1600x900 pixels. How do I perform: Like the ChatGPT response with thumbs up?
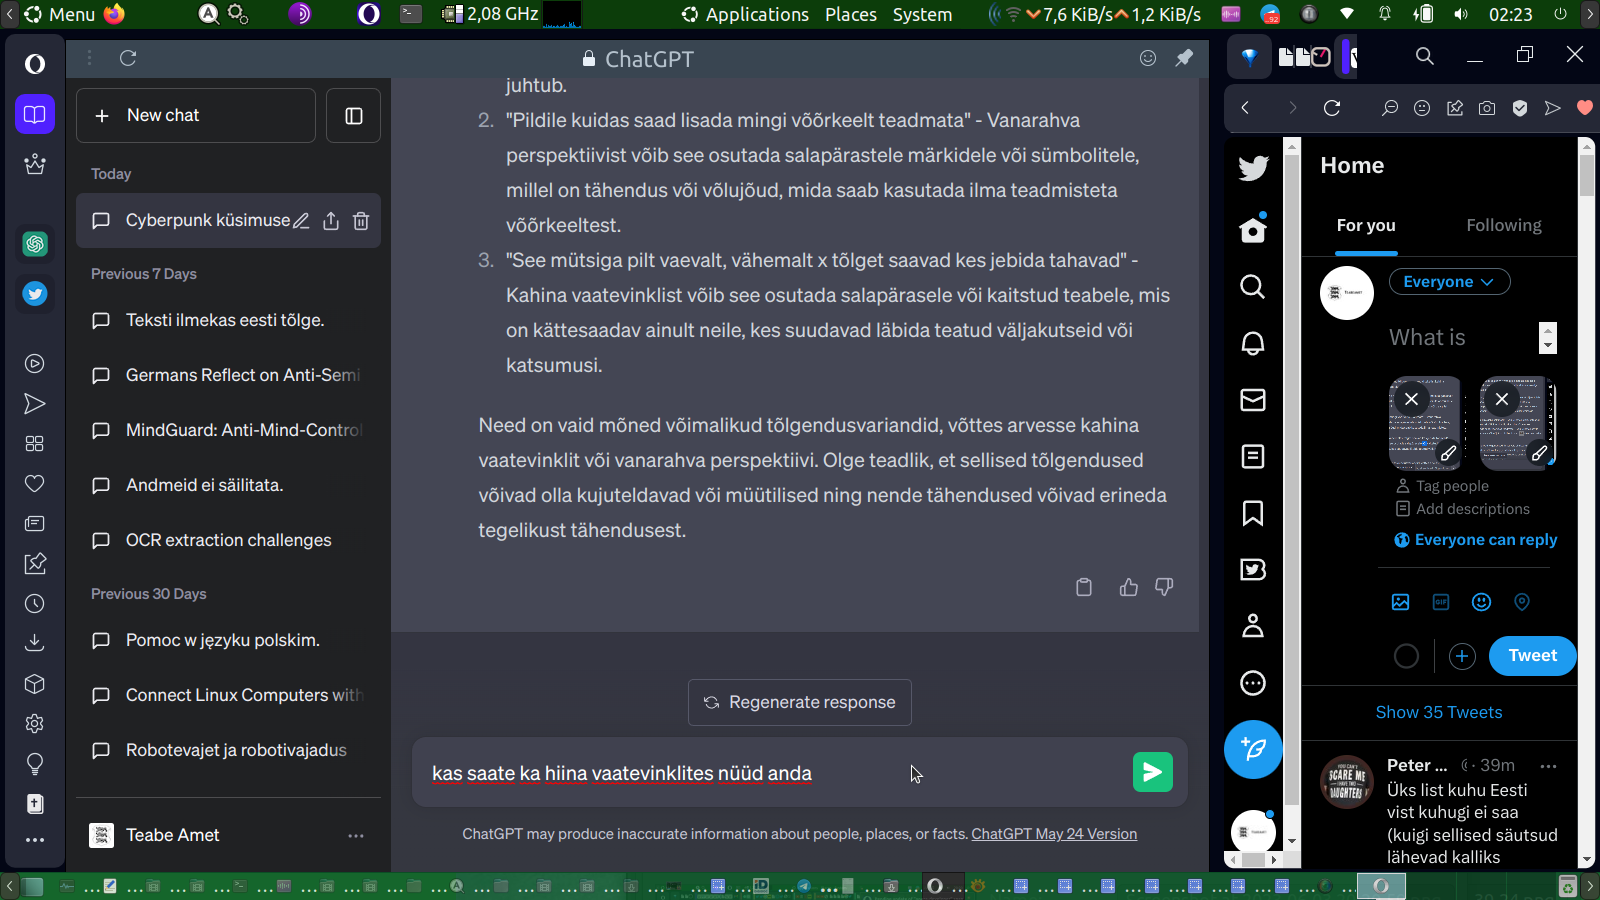pyautogui.click(x=1129, y=587)
